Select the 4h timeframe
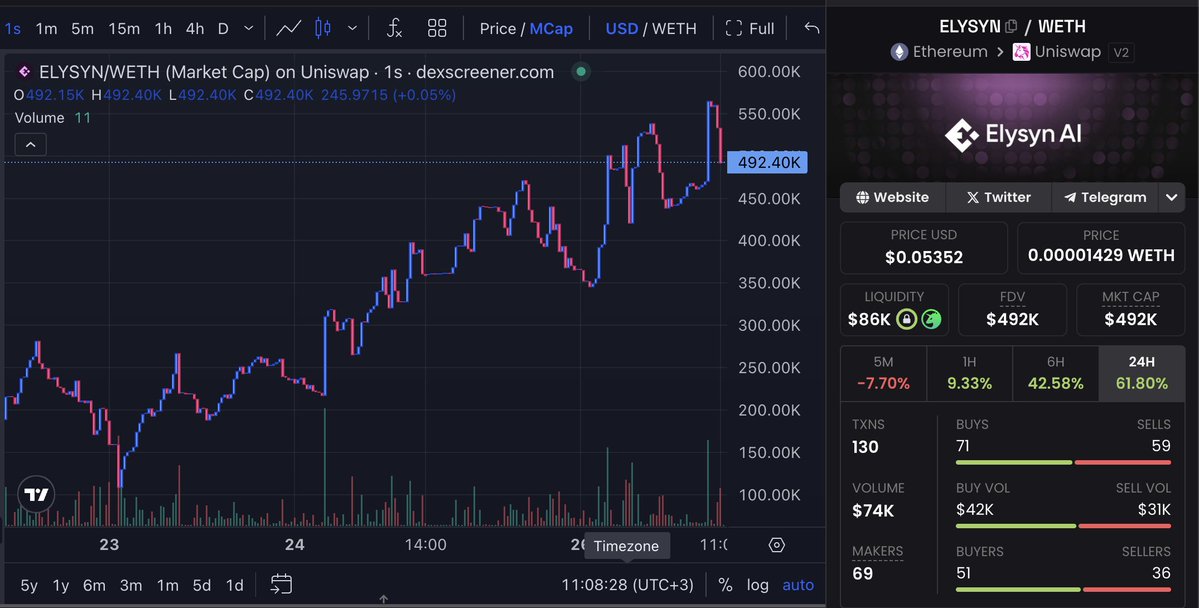 pyautogui.click(x=195, y=28)
